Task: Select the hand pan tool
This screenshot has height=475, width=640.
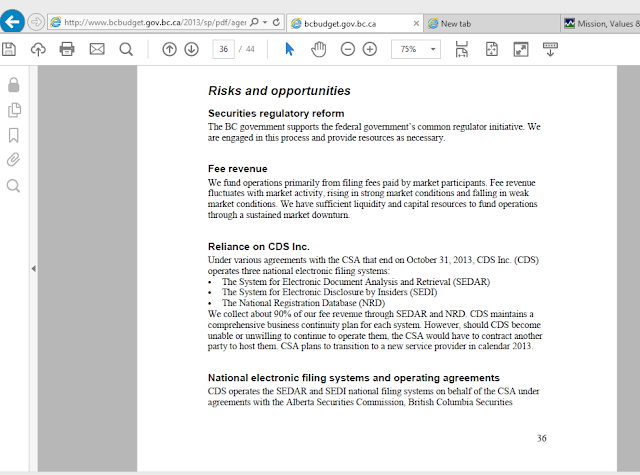Action: pos(318,49)
